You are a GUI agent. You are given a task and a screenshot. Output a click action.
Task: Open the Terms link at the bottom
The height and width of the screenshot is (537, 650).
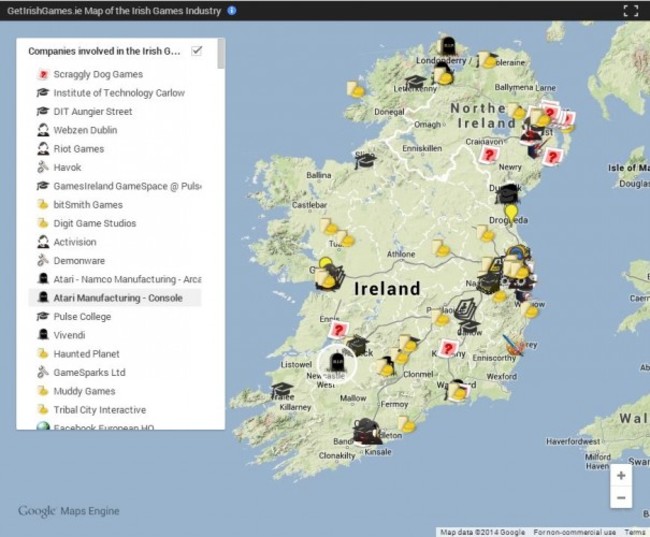(634, 532)
